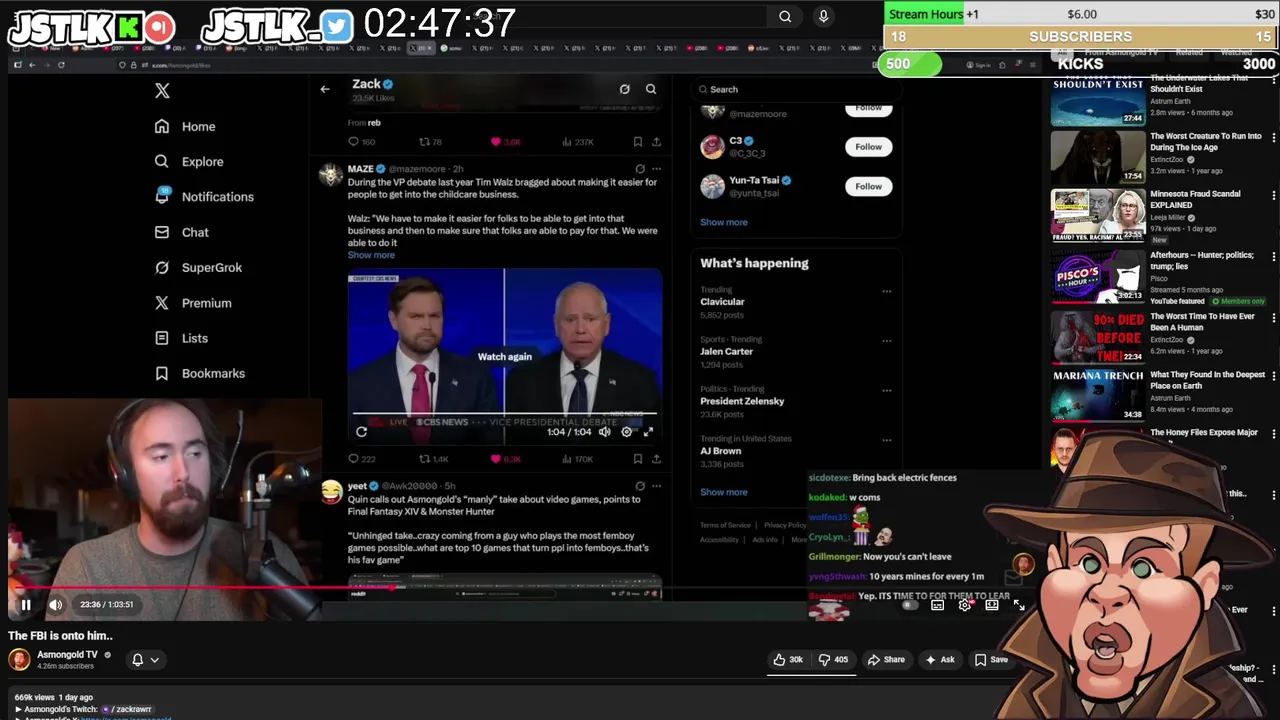Like the YouTube video showing 30k
This screenshot has width=1280, height=720.
(788, 660)
